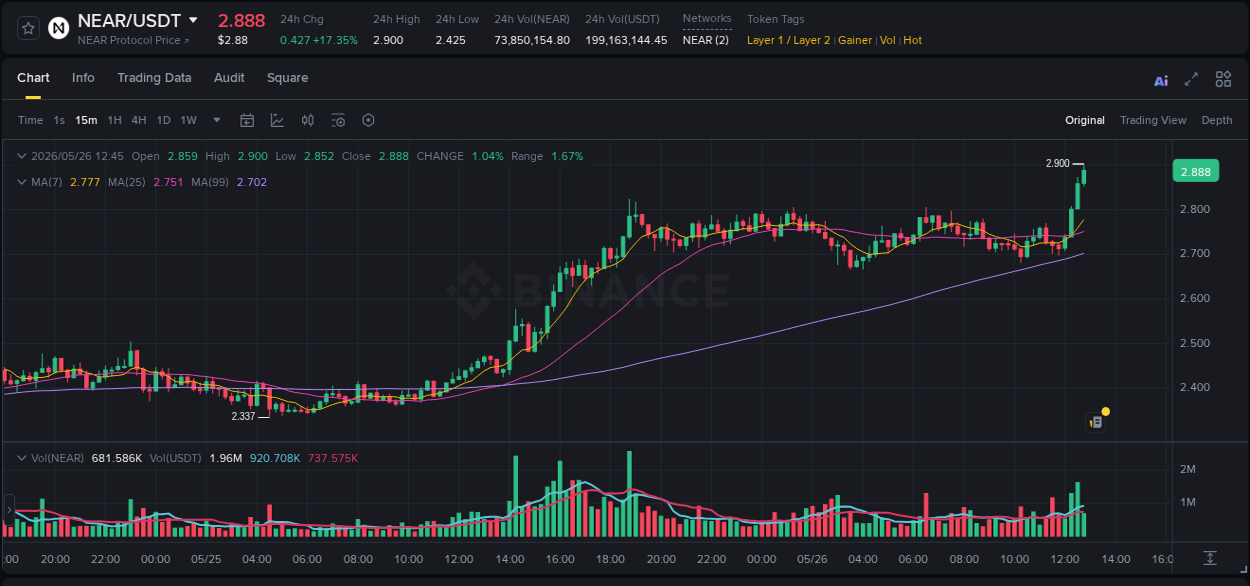Switch to the Chart tab

pyautogui.click(x=33, y=78)
